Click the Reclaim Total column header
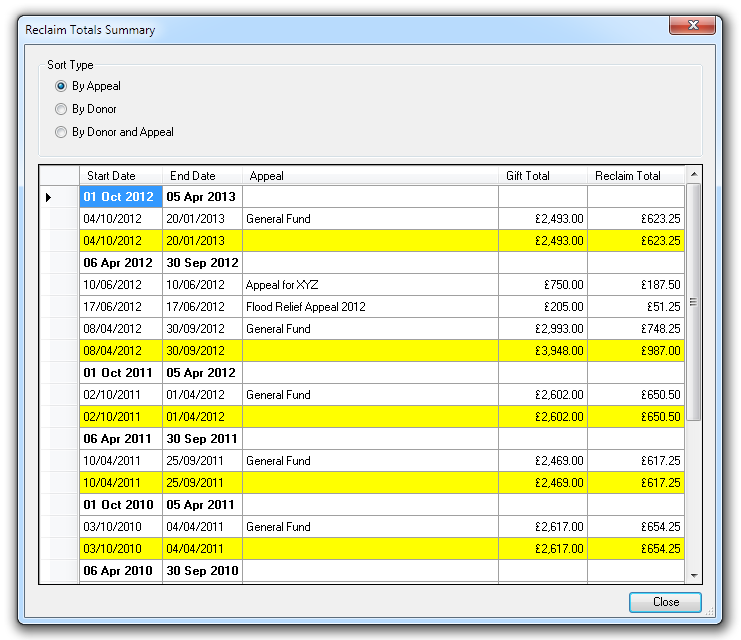This screenshot has width=741, height=640. pyautogui.click(x=636, y=175)
